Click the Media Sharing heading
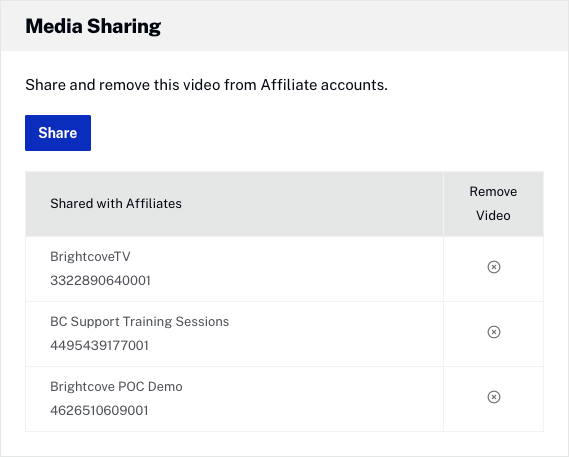This screenshot has height=457, width=569. 93,26
